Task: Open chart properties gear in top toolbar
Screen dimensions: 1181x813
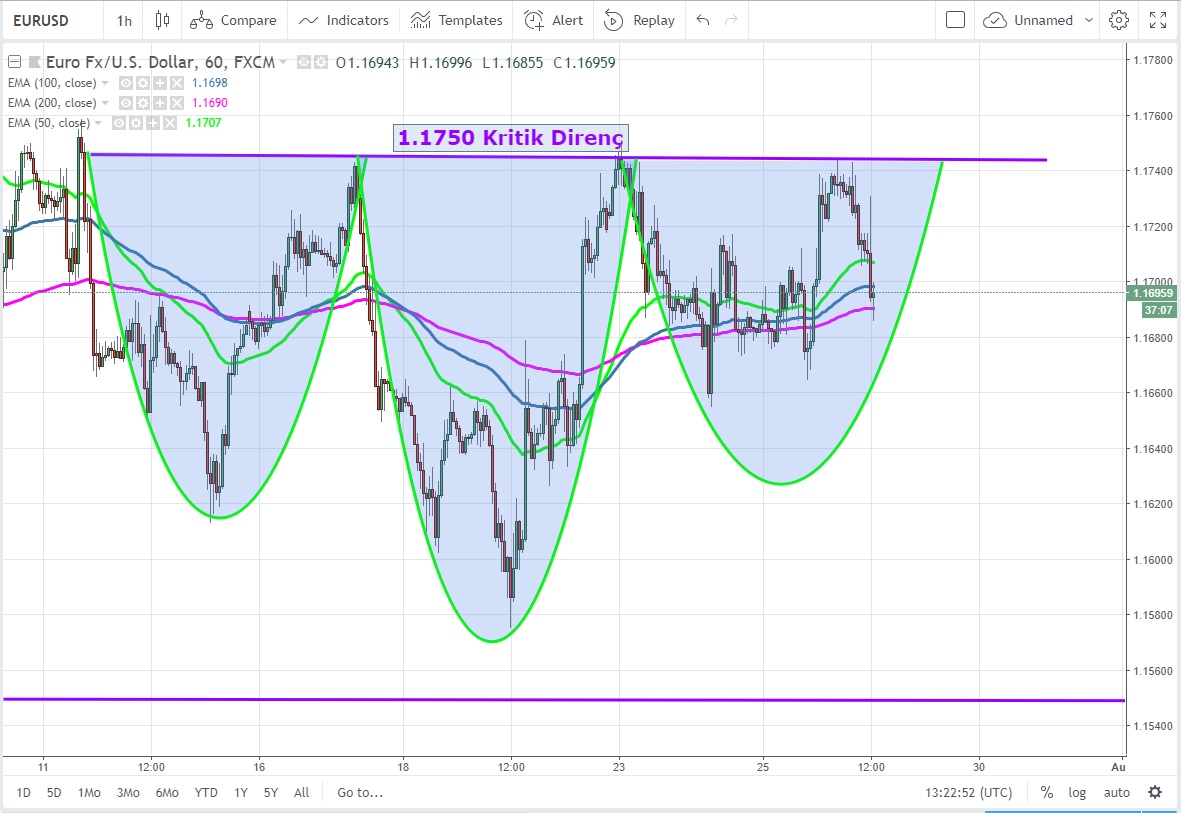Action: [x=1119, y=20]
